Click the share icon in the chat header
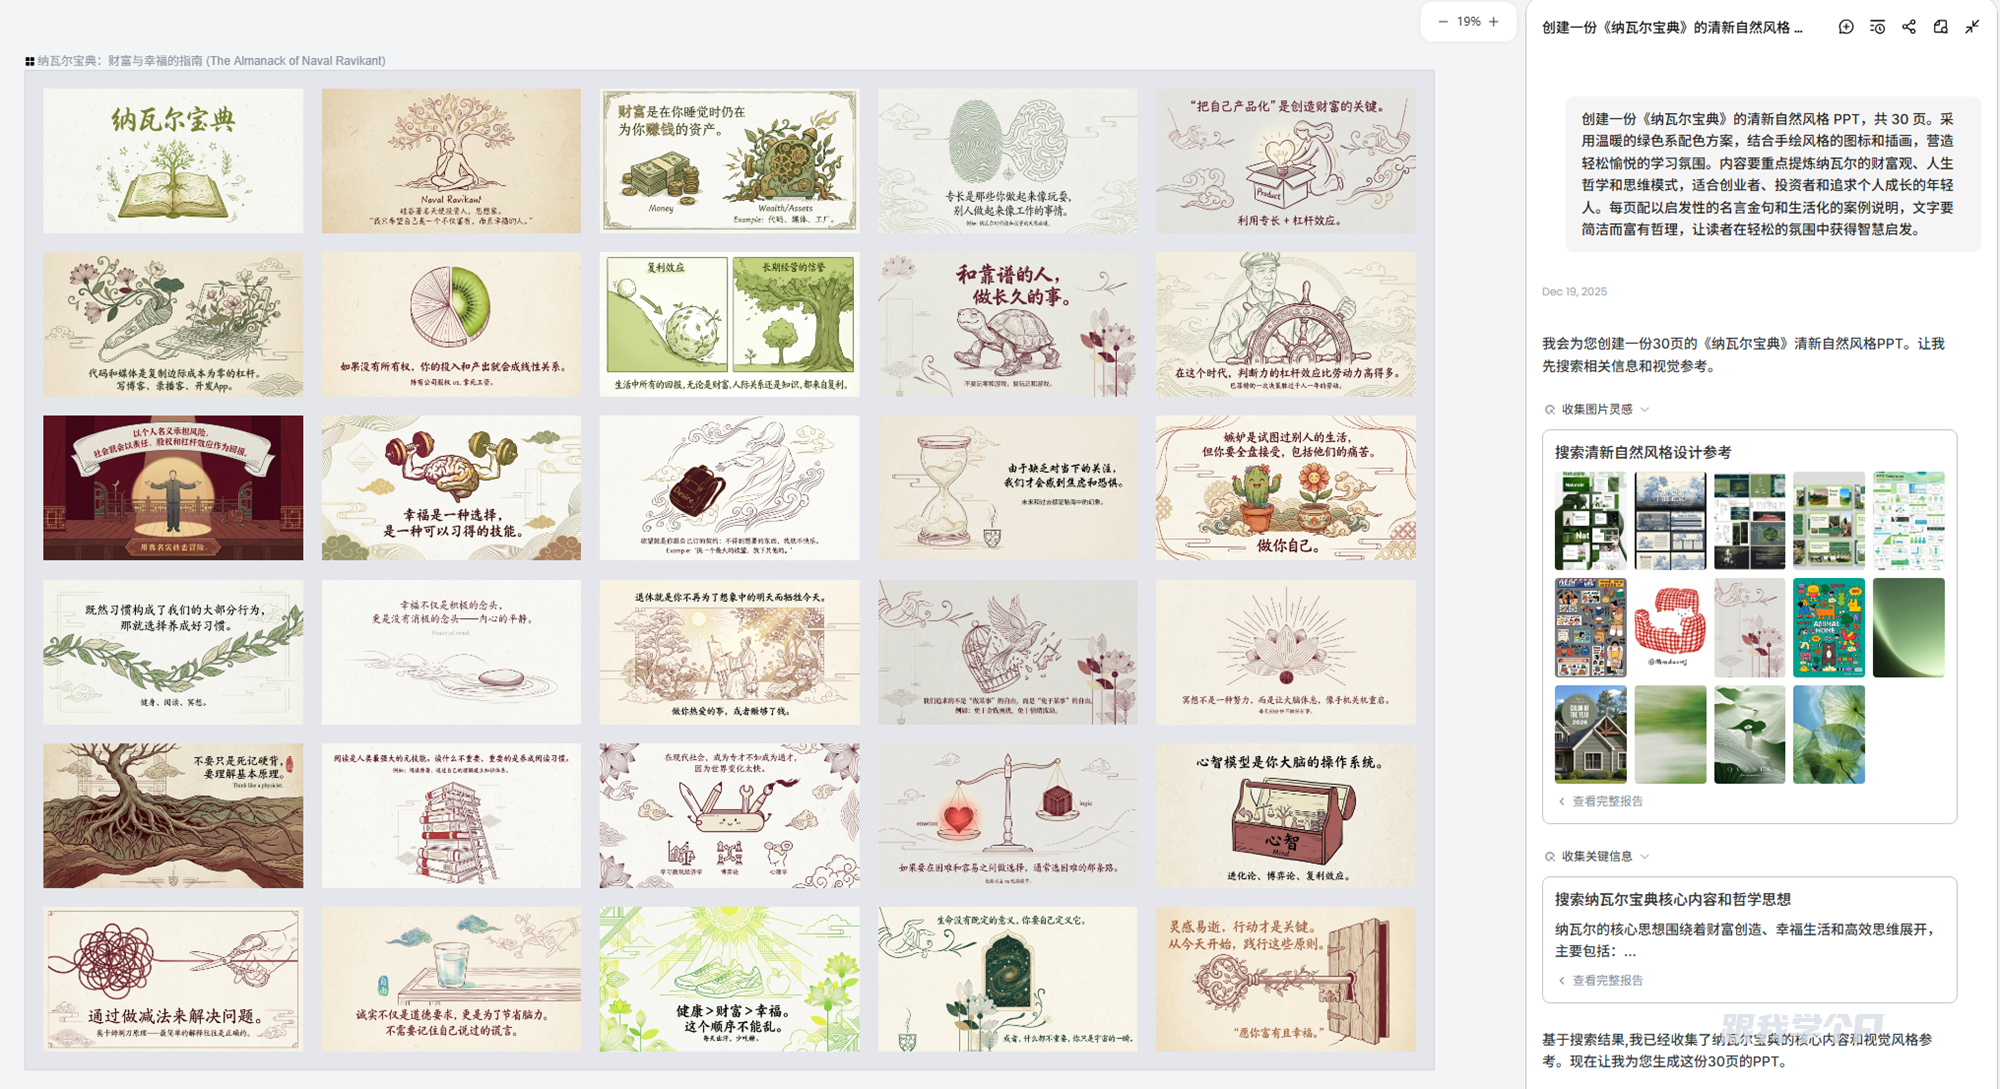This screenshot has height=1089, width=2000. (1909, 27)
